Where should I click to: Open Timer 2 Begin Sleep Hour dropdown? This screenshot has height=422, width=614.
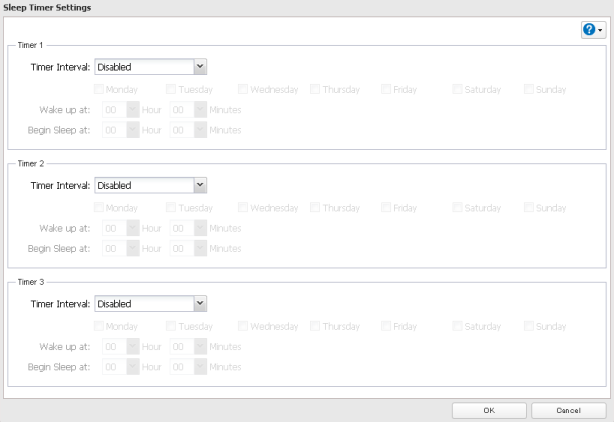(121, 248)
